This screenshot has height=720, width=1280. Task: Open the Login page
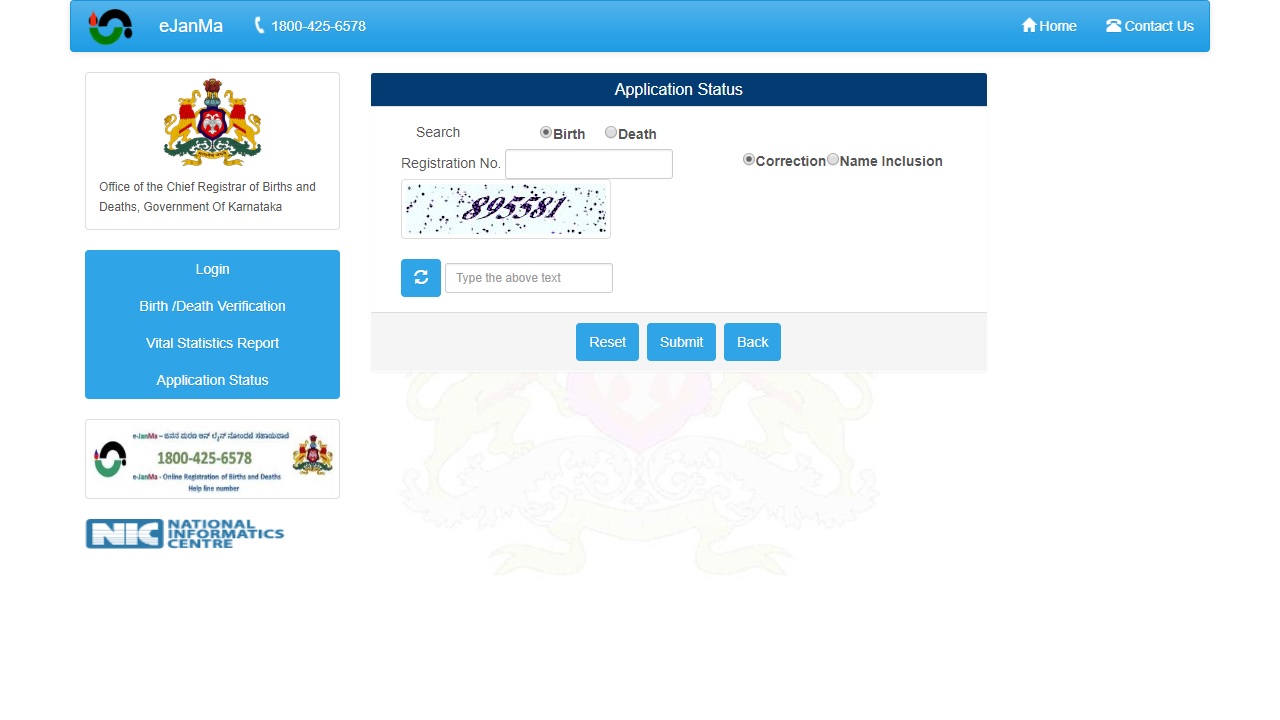(x=212, y=269)
